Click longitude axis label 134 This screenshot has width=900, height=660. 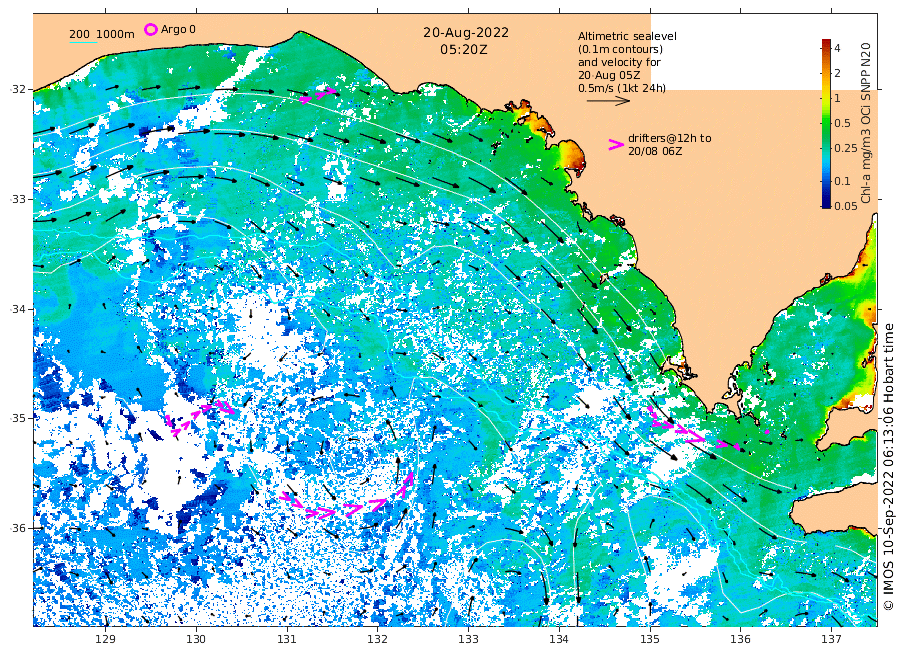[559, 639]
